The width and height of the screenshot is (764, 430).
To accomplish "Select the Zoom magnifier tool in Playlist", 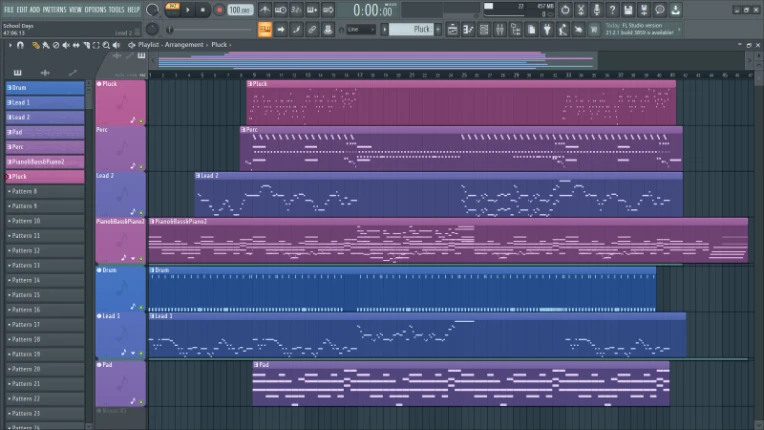I will pos(106,45).
